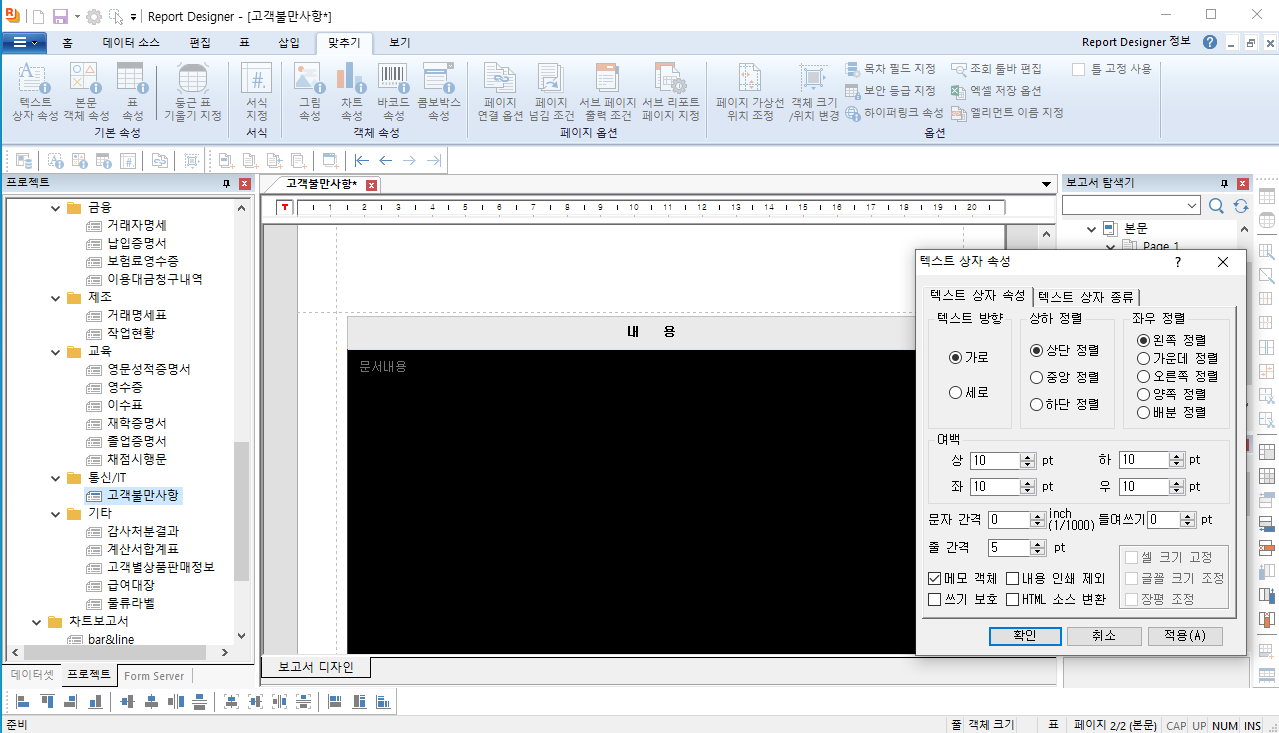
Task: Collapse 통신/IT folder in project tree
Action: 55,478
